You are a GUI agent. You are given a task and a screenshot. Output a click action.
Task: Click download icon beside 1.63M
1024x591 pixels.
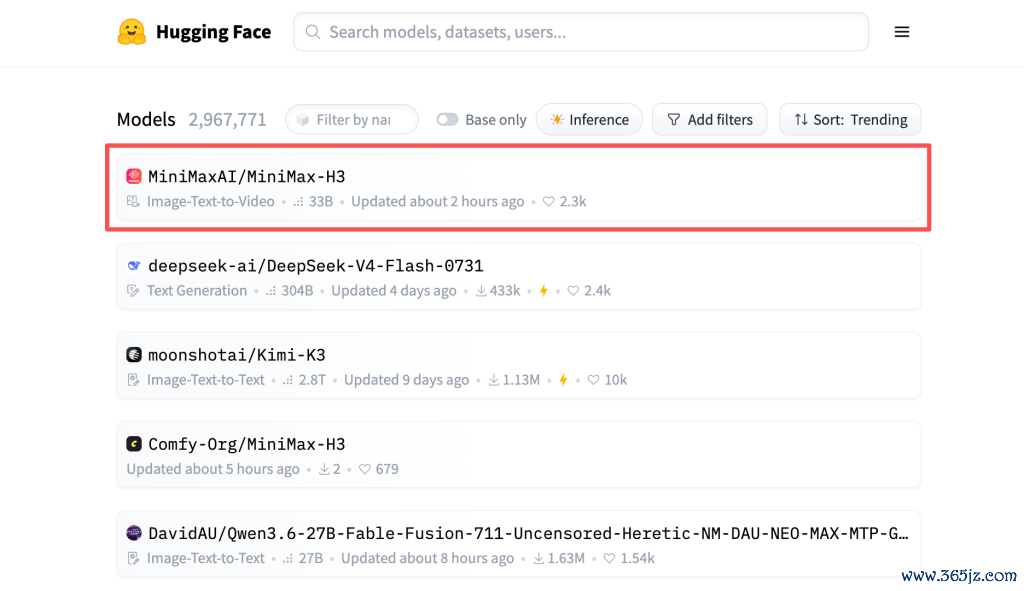point(538,558)
